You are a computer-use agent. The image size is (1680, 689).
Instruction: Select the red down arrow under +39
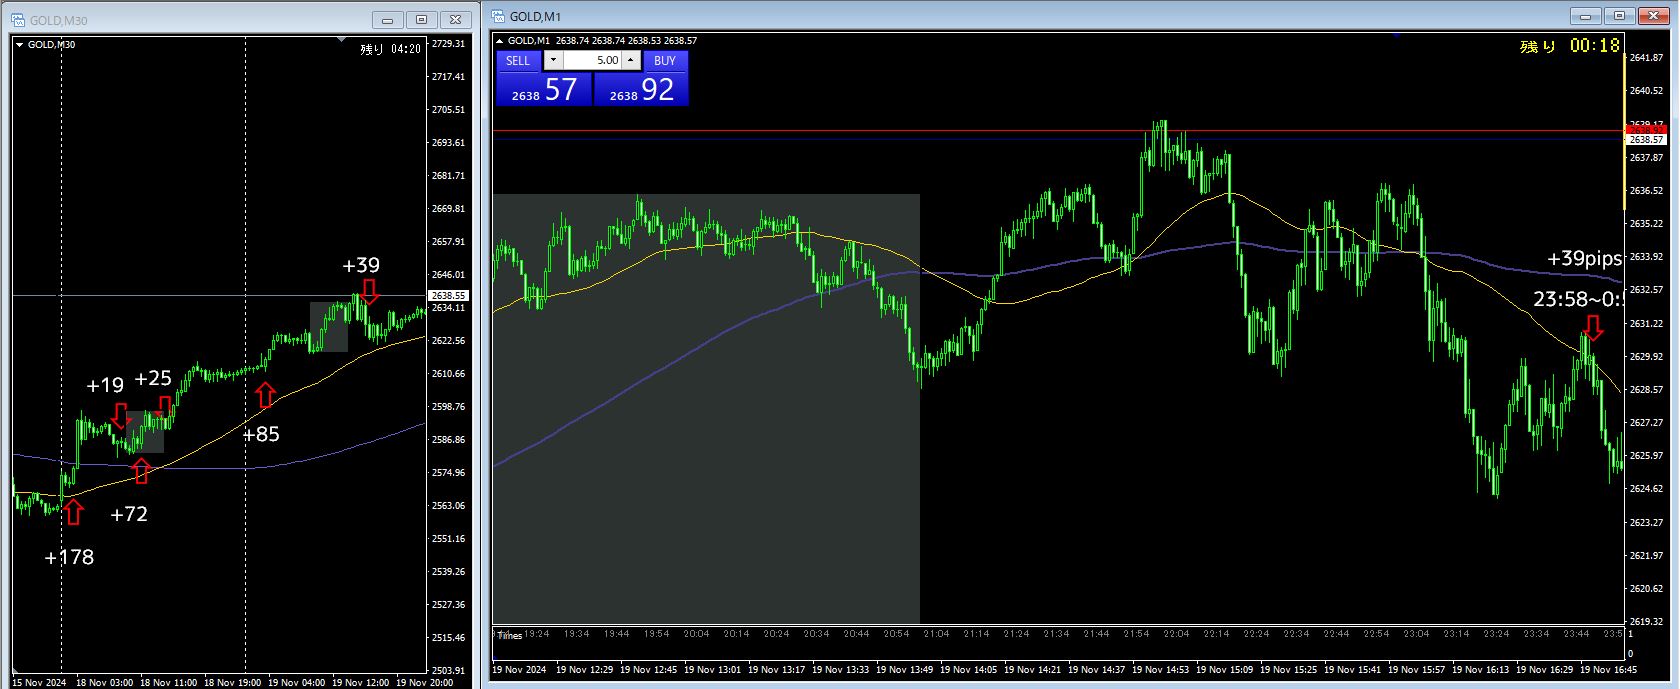370,291
